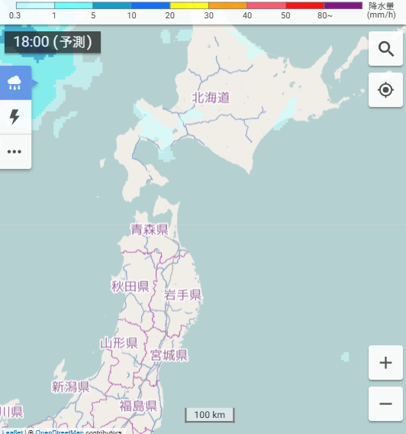This screenshot has width=406, height=434.
Task: Zoom out with the minus button
Action: [x=386, y=404]
